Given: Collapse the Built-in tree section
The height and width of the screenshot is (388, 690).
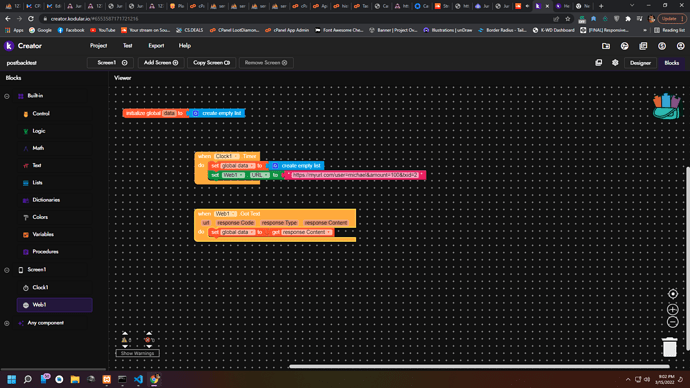Looking at the screenshot, I should tap(7, 96).
